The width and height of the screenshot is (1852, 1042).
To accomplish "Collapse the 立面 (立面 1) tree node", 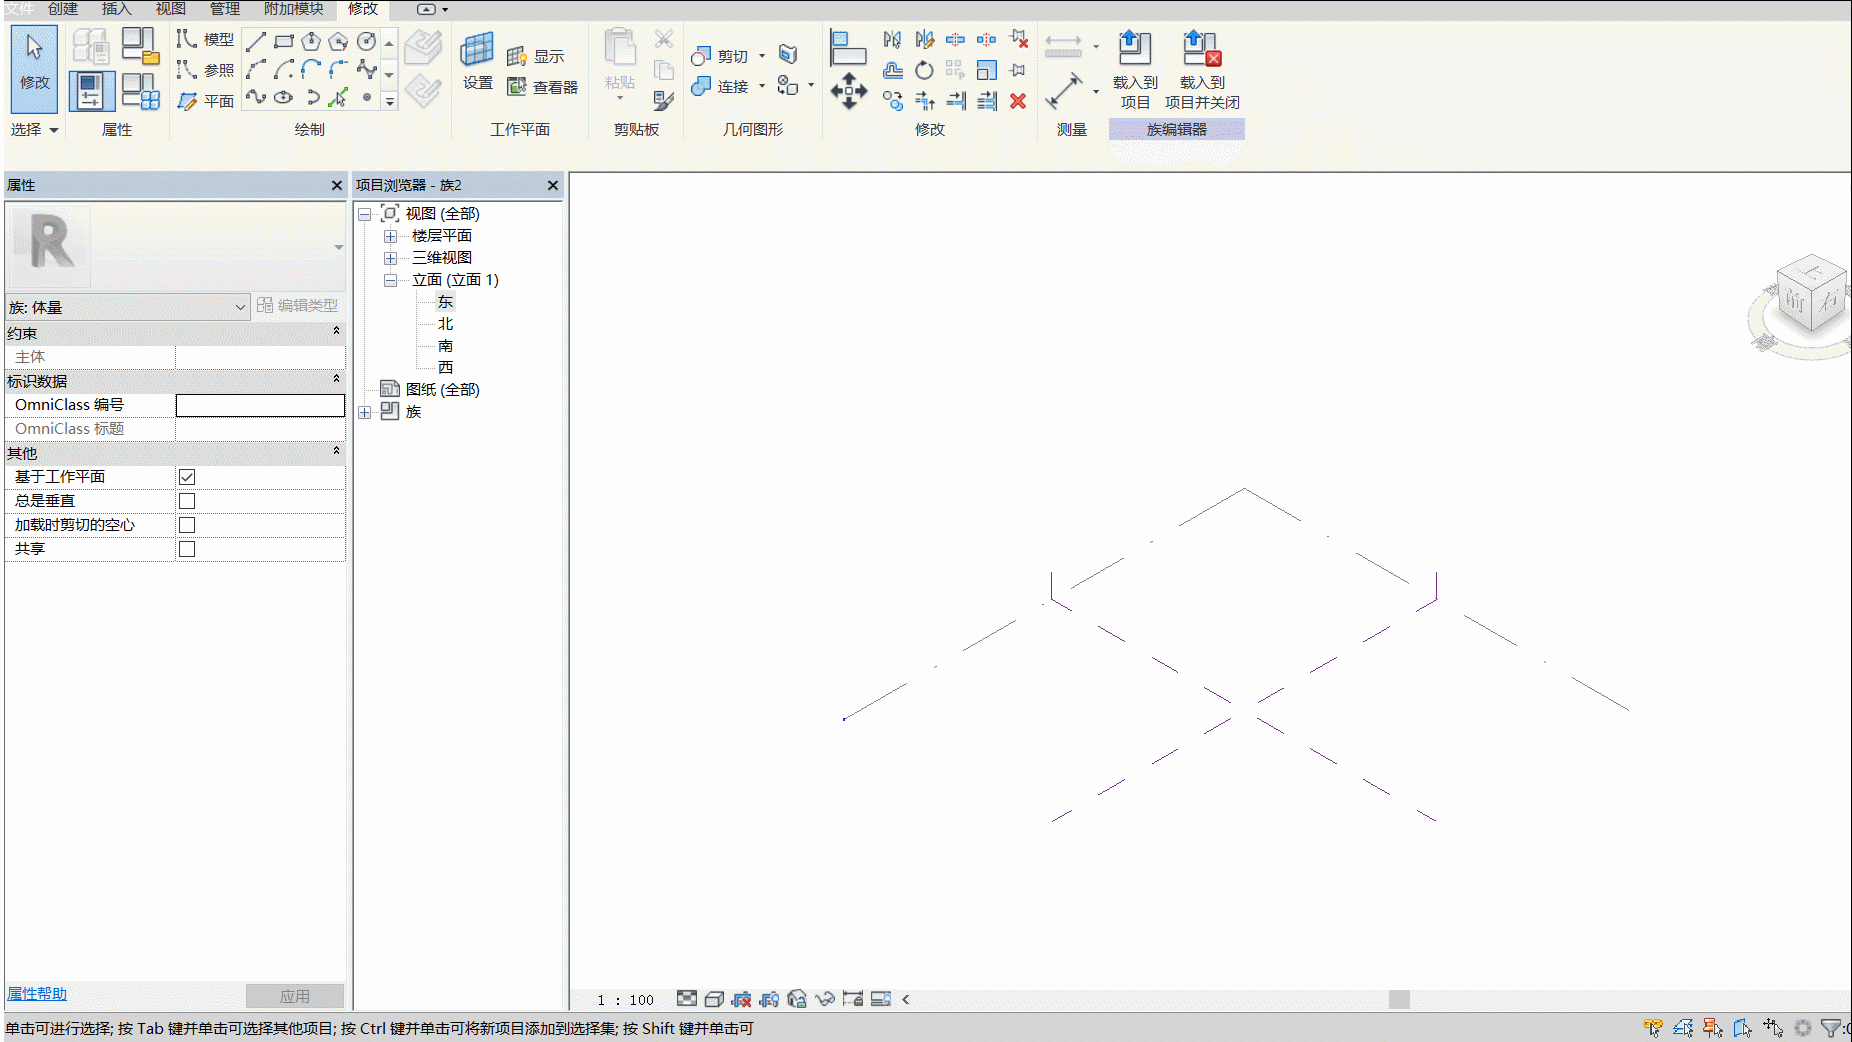I will 391,280.
